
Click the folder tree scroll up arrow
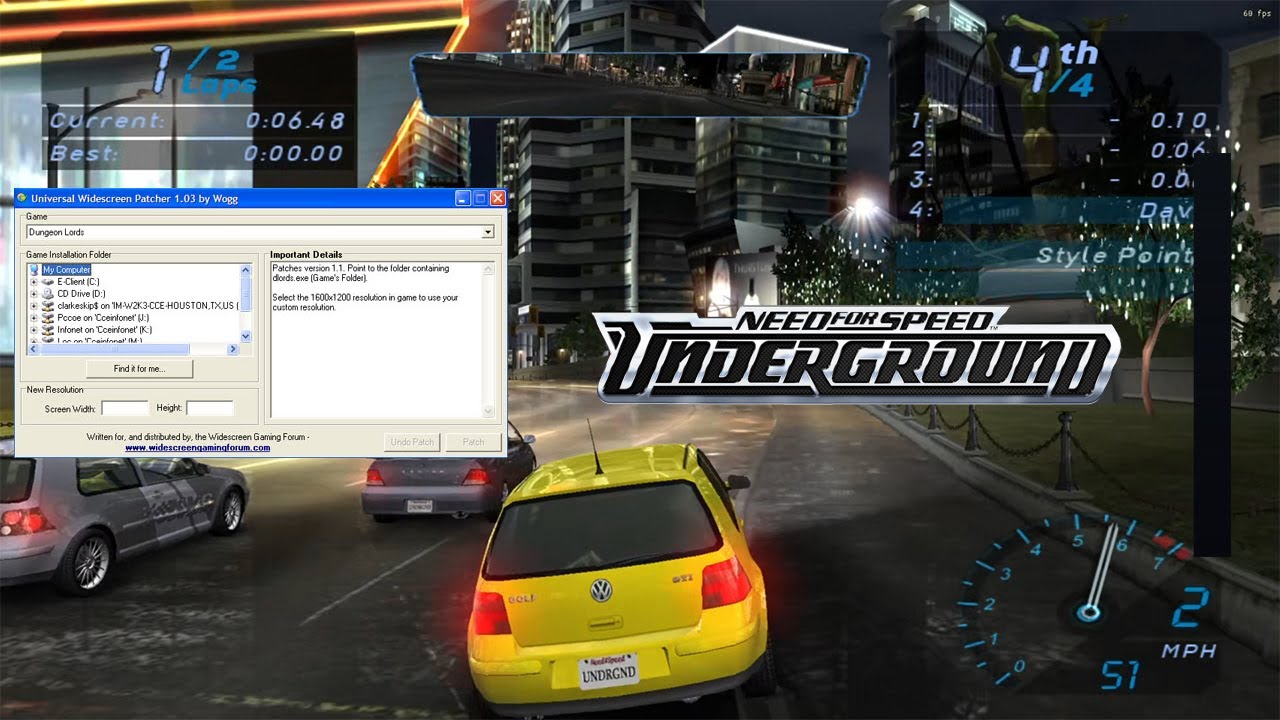tap(246, 270)
